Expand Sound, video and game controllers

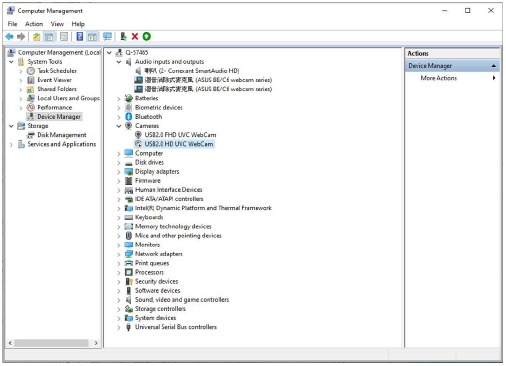click(x=119, y=300)
